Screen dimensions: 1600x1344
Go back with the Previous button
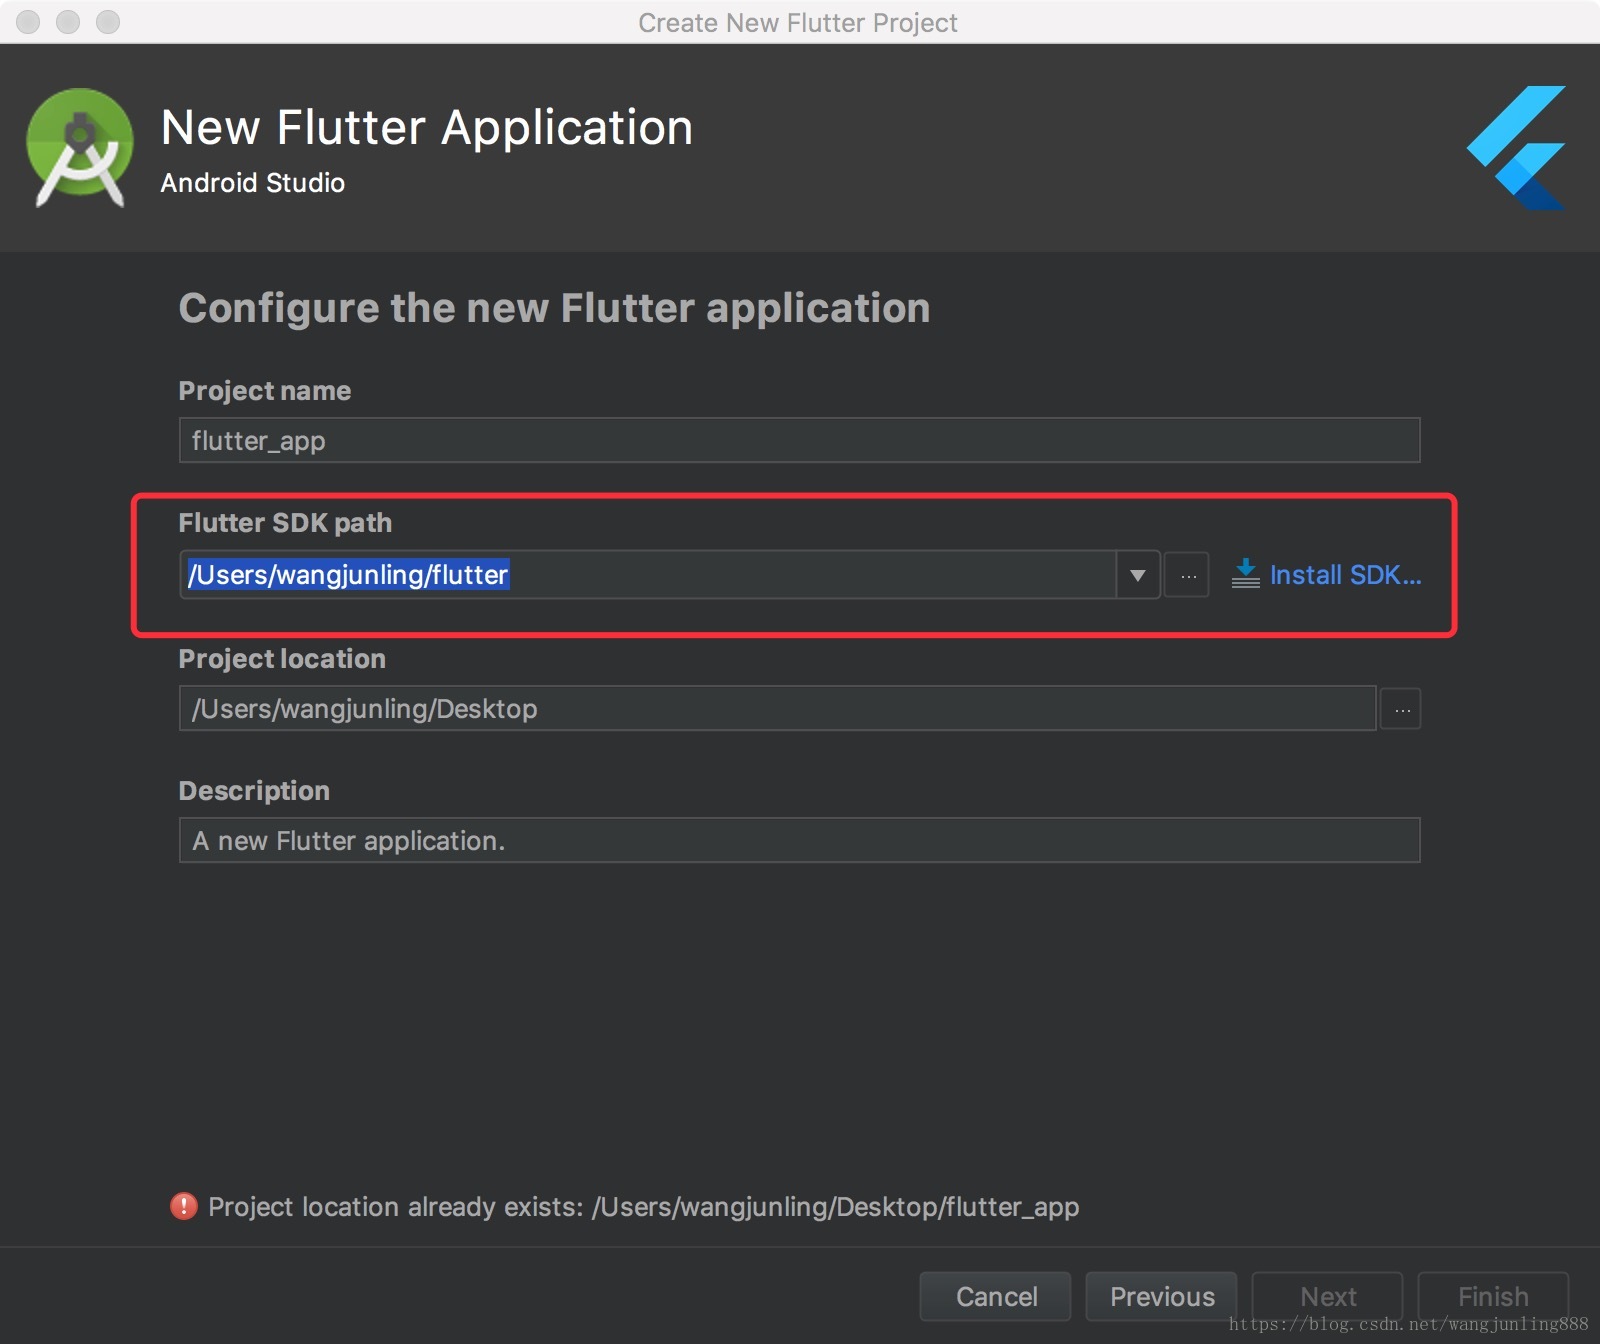tap(1162, 1296)
